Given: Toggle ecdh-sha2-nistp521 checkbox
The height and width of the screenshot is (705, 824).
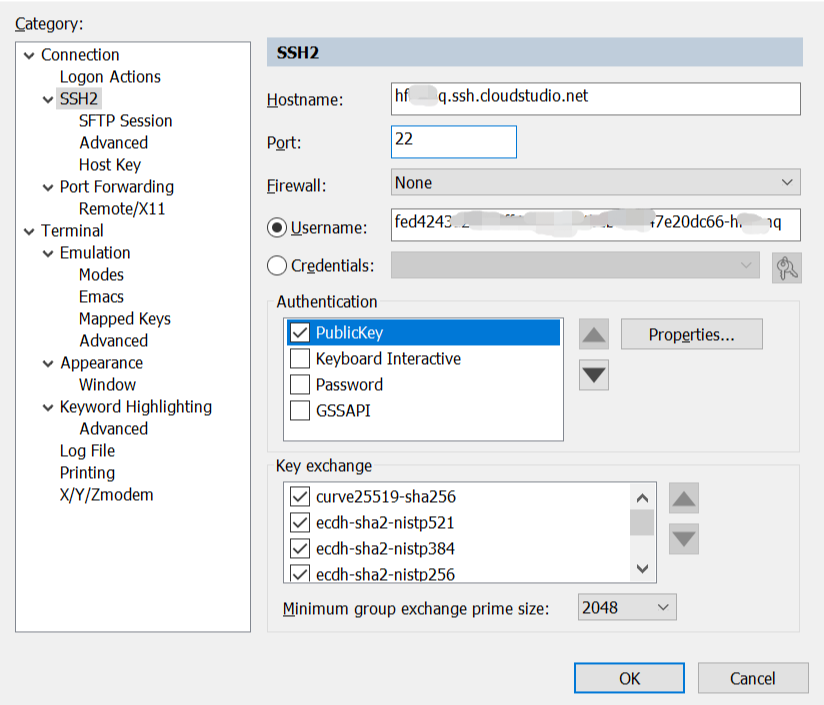Looking at the screenshot, I should pos(300,523).
